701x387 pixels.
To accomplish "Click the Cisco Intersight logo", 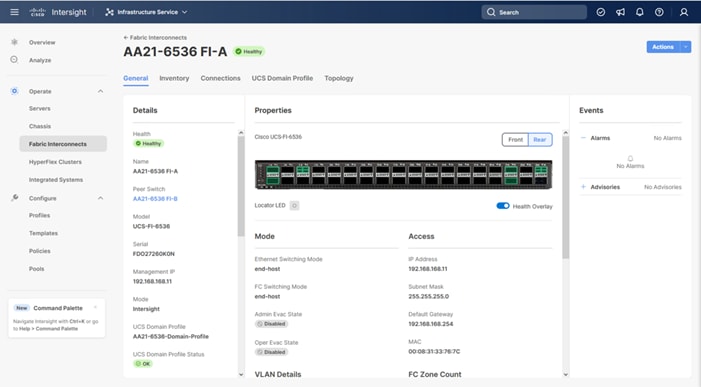I will tap(58, 12).
